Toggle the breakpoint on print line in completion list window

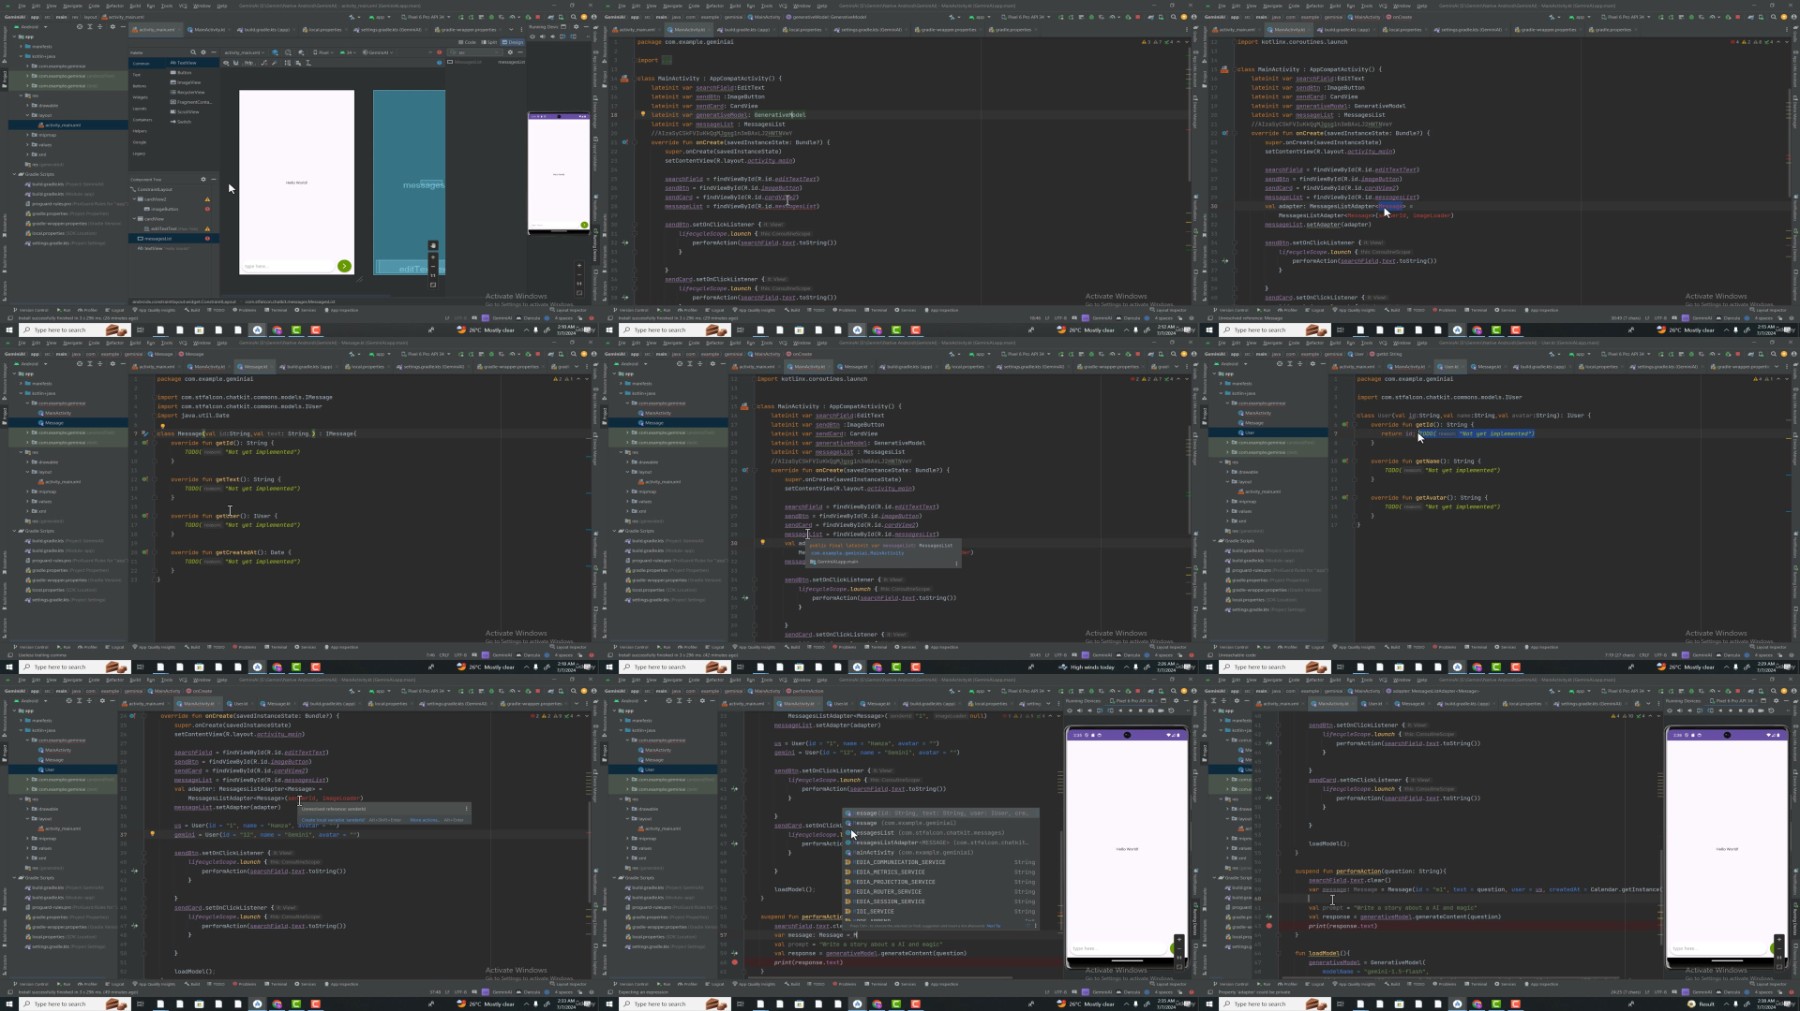735,962
